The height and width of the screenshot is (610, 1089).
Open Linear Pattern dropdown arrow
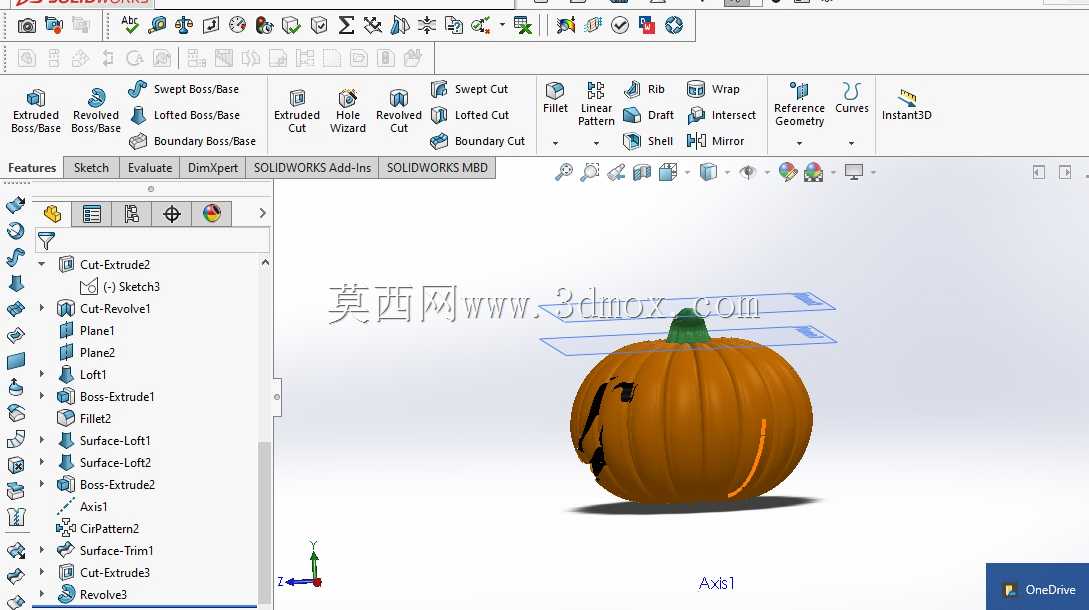[596, 143]
